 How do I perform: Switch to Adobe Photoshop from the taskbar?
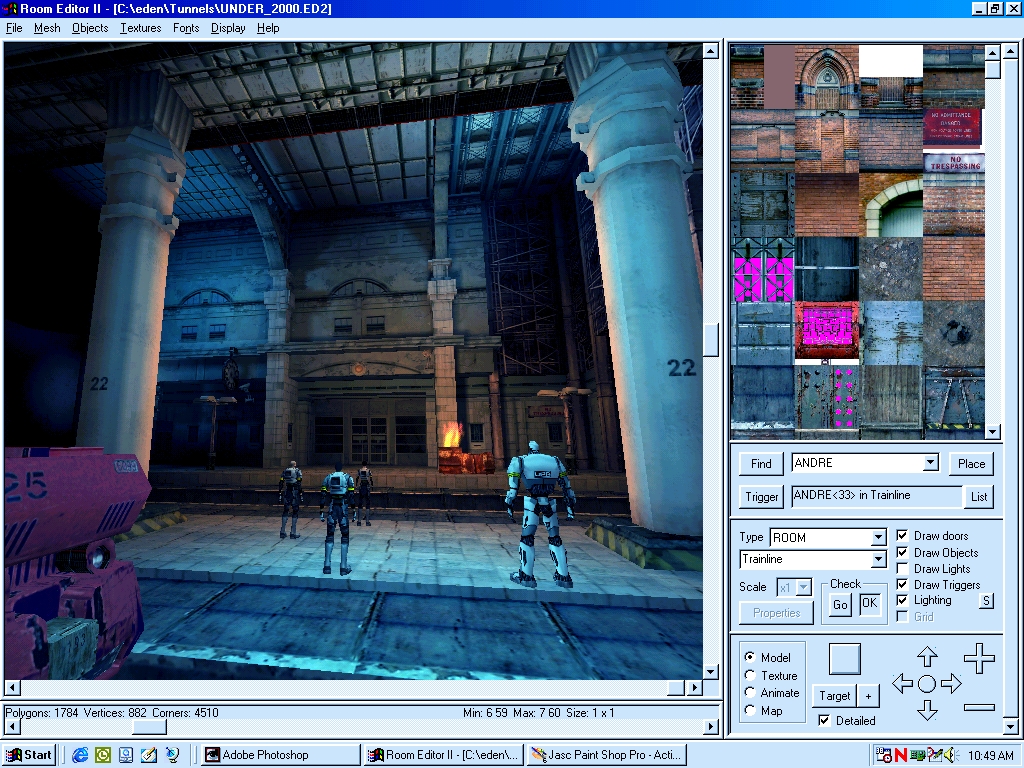(281, 755)
